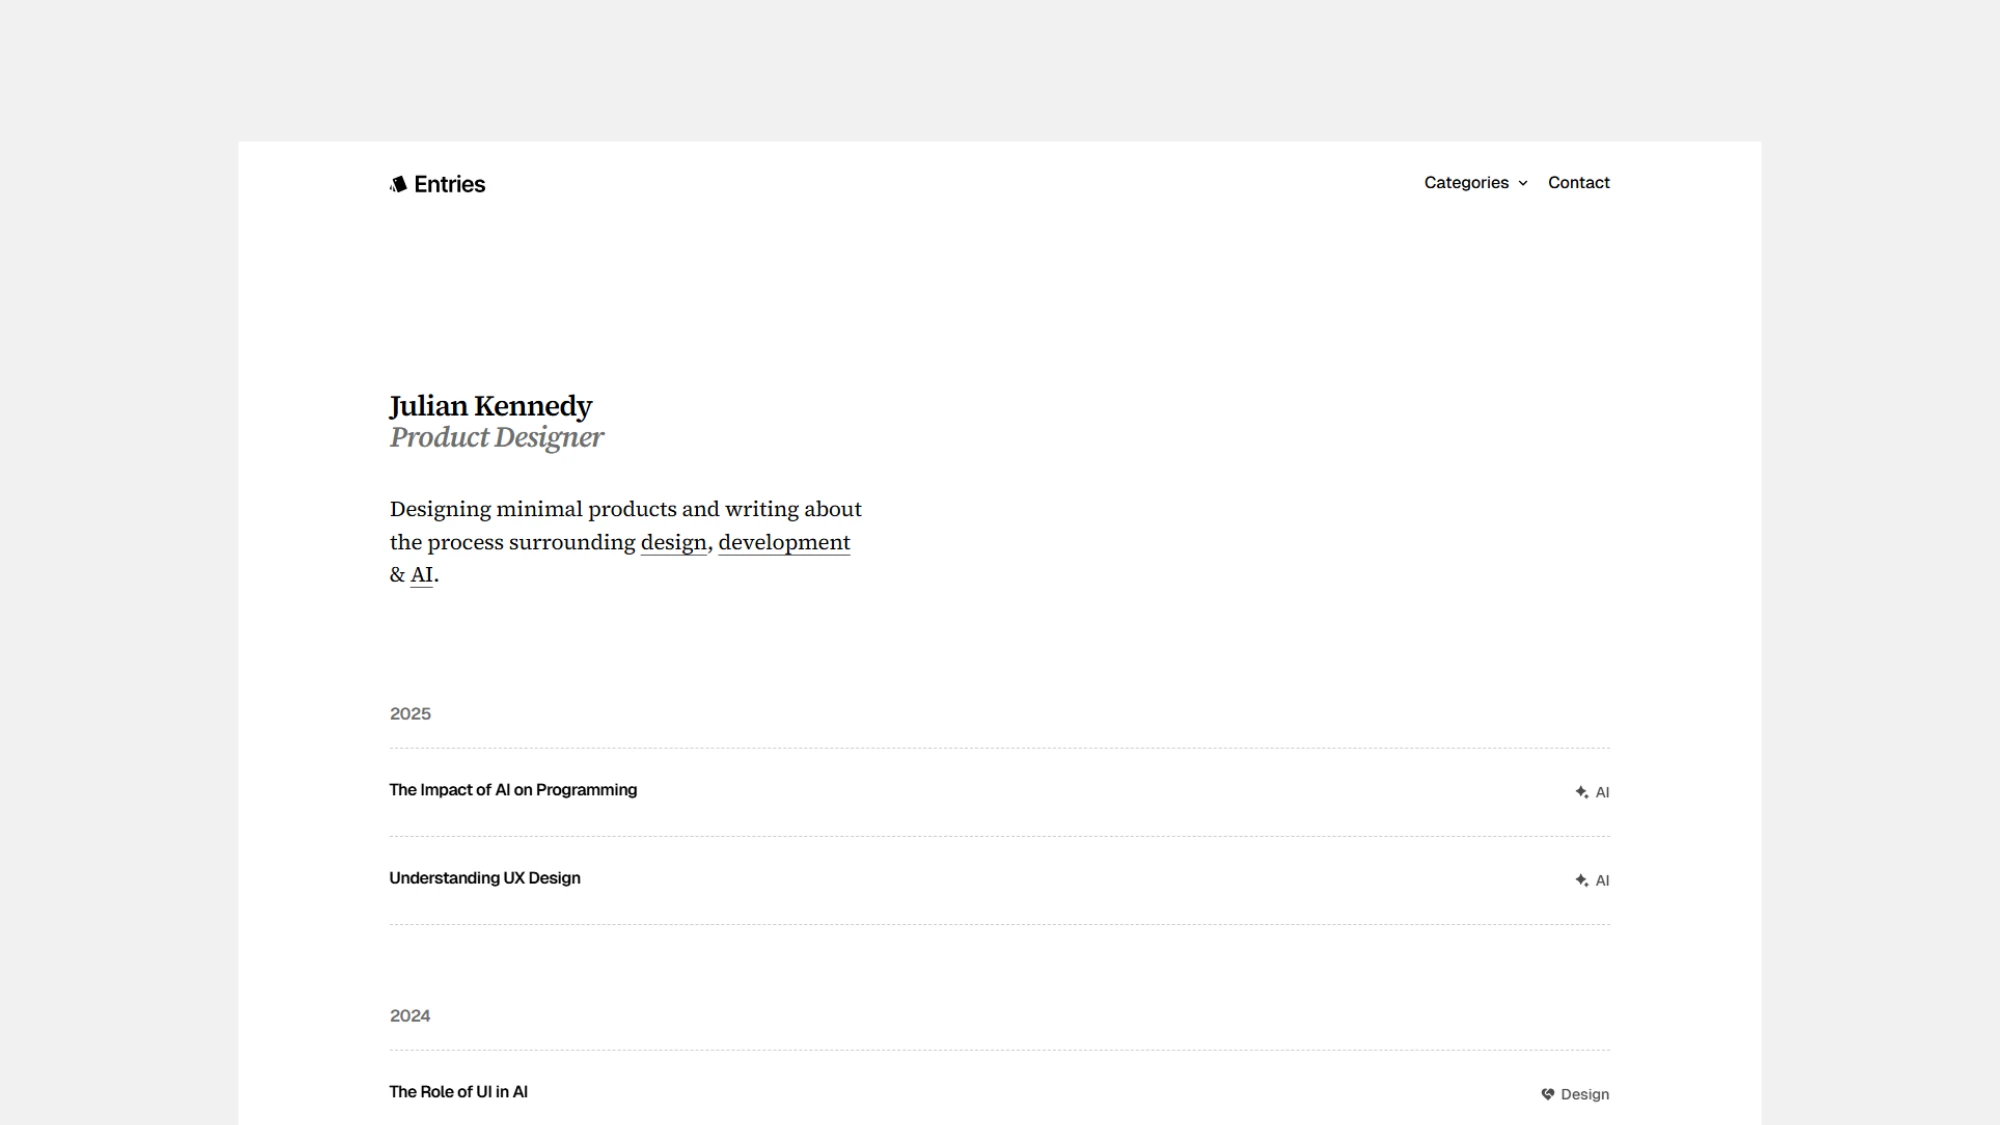The width and height of the screenshot is (2000, 1125).
Task: Click the AI link in the intro paragraph
Action: [420, 575]
